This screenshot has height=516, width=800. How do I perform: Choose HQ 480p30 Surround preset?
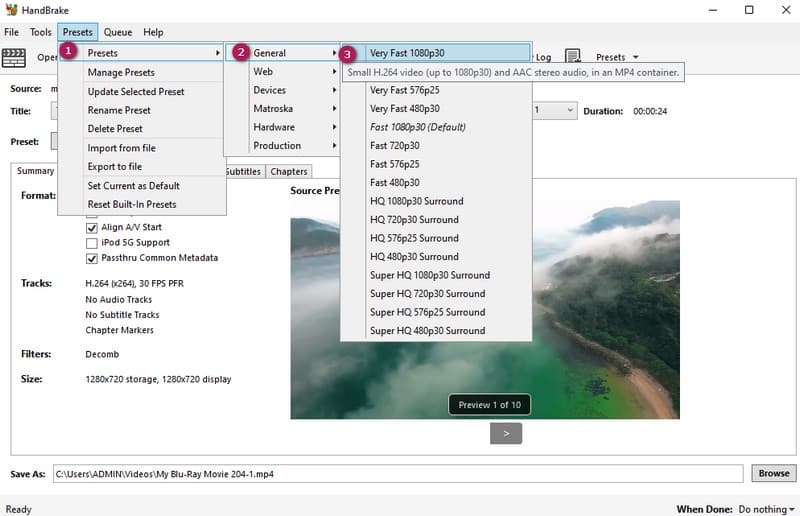coord(436,257)
